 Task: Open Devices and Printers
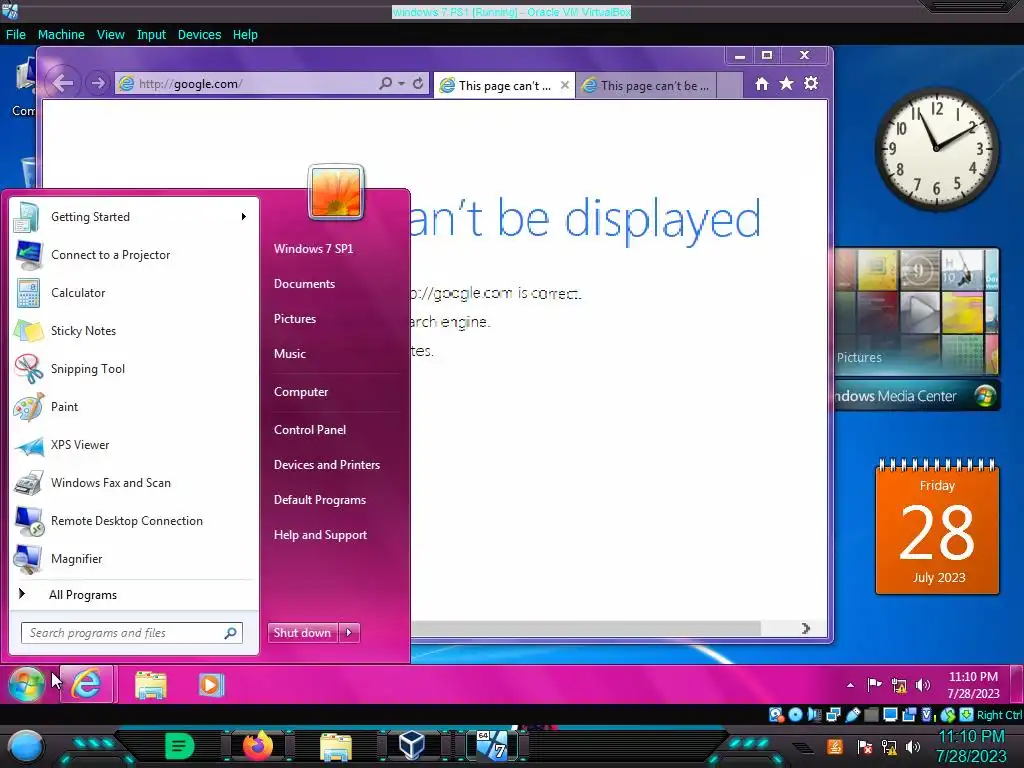click(x=327, y=465)
